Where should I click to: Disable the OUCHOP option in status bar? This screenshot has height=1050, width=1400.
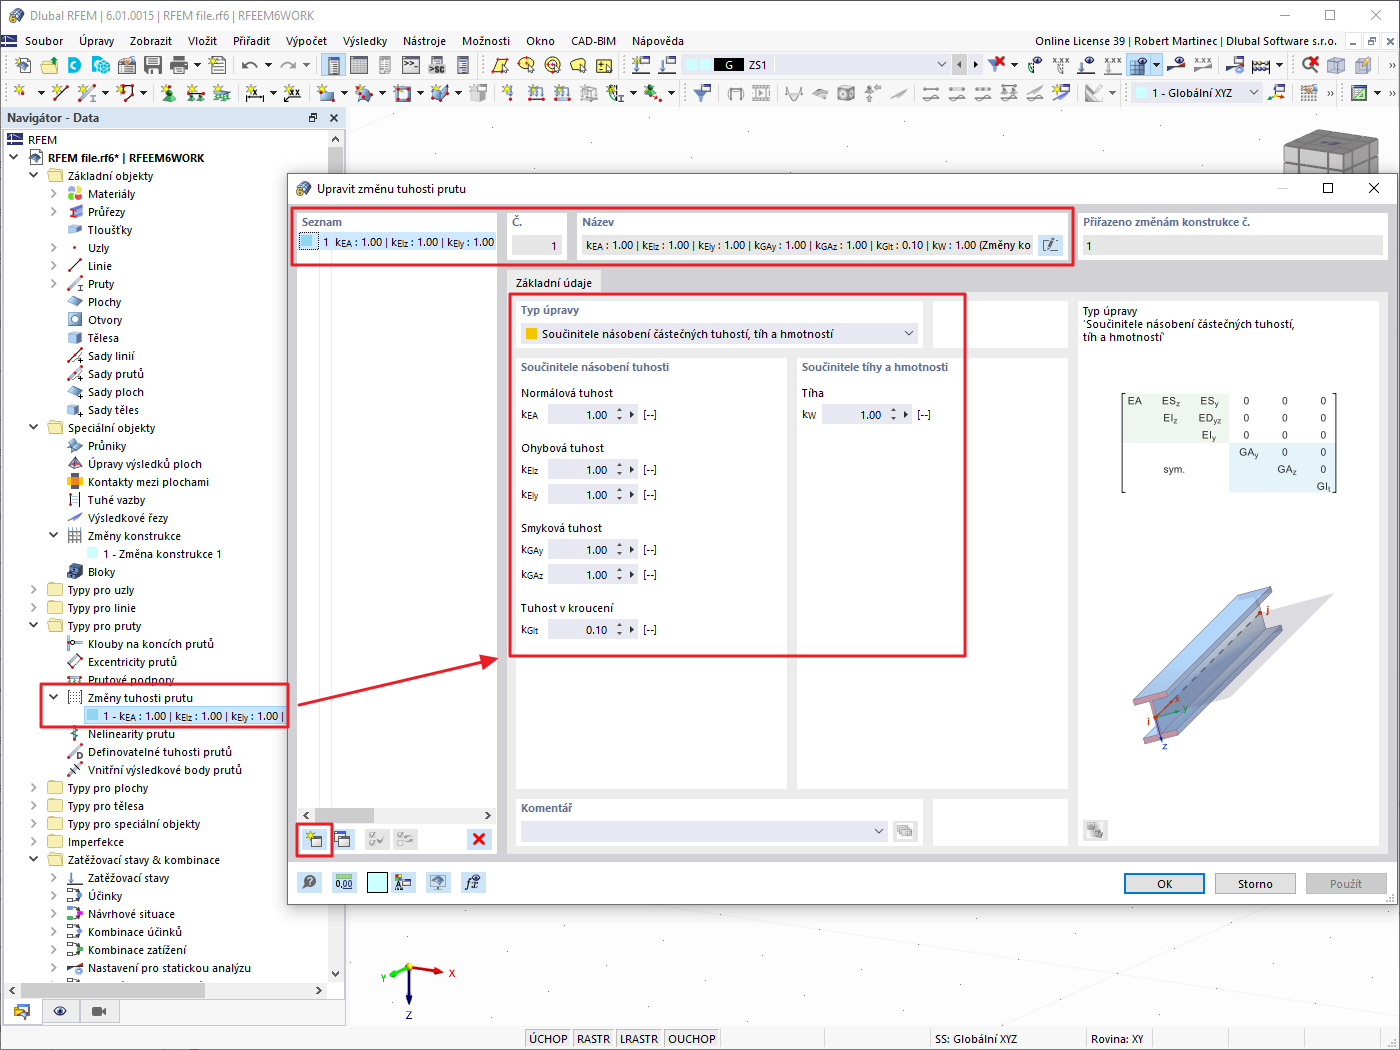[x=691, y=1037]
